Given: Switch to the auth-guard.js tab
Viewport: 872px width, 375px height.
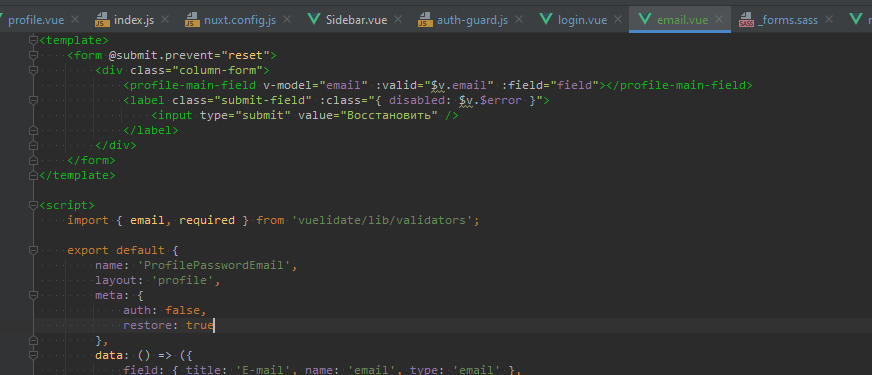Looking at the screenshot, I should (x=472, y=20).
